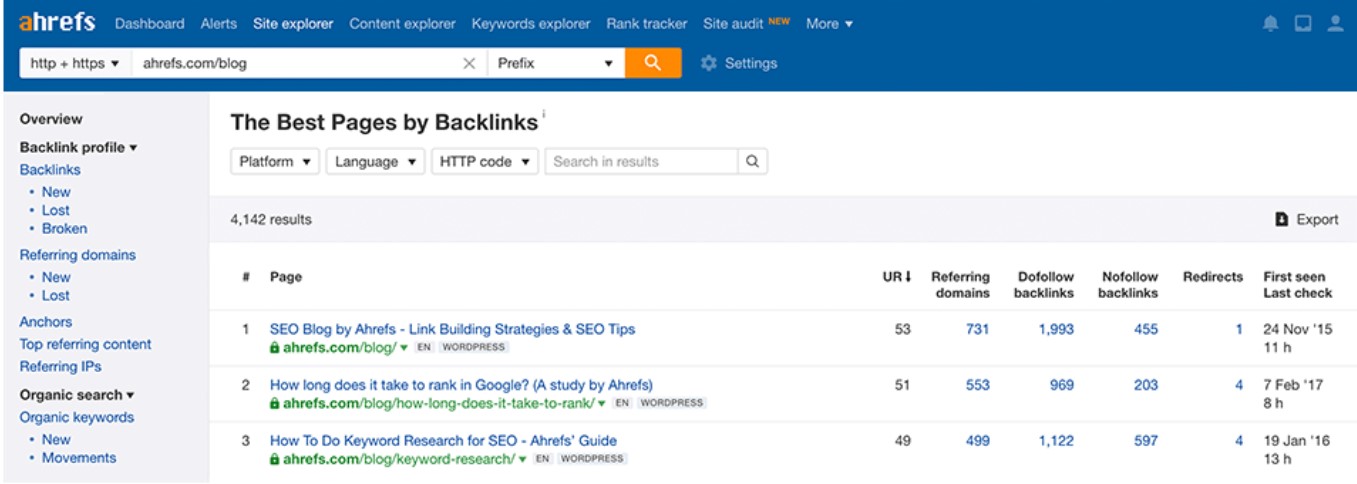This screenshot has height=484, width=1357.
Task: Open the Broken backlinks link
Action: tap(64, 228)
